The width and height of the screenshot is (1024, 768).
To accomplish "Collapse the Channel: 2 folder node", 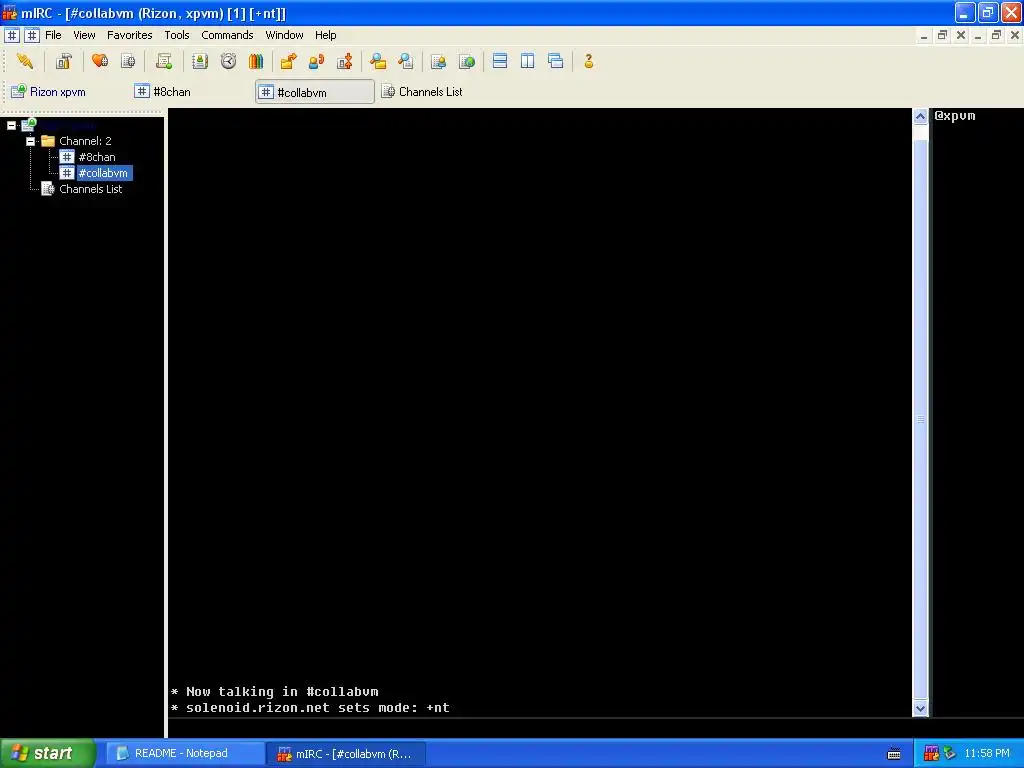I will click(x=30, y=141).
